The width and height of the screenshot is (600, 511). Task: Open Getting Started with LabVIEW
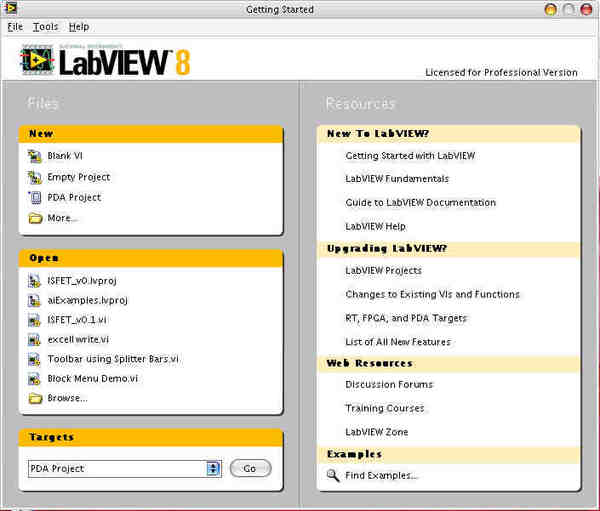point(410,156)
